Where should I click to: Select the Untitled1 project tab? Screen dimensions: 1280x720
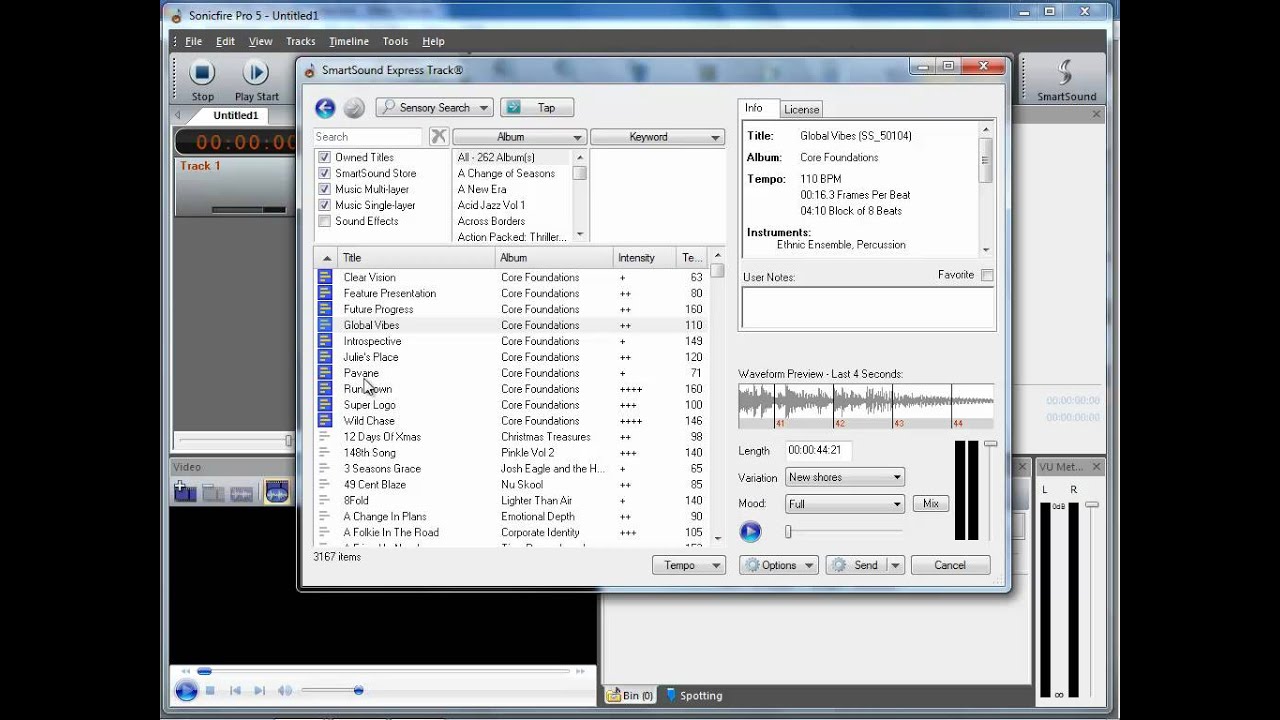236,116
